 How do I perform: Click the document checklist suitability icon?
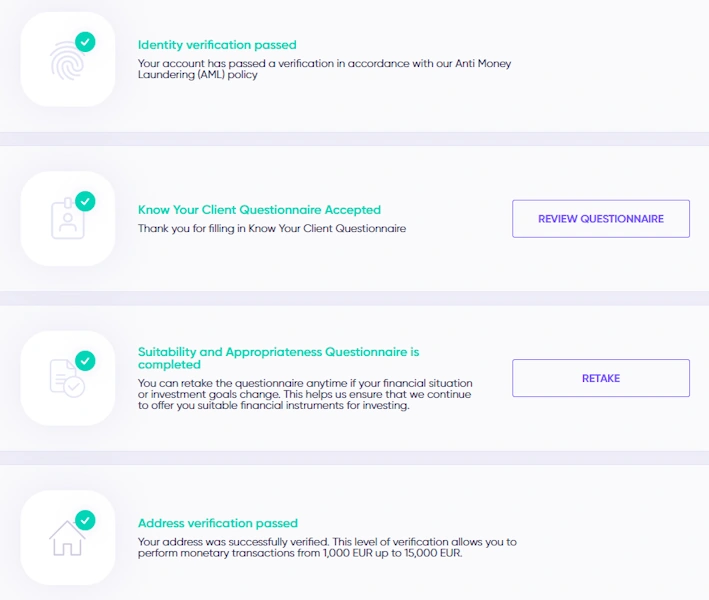pyautogui.click(x=65, y=378)
